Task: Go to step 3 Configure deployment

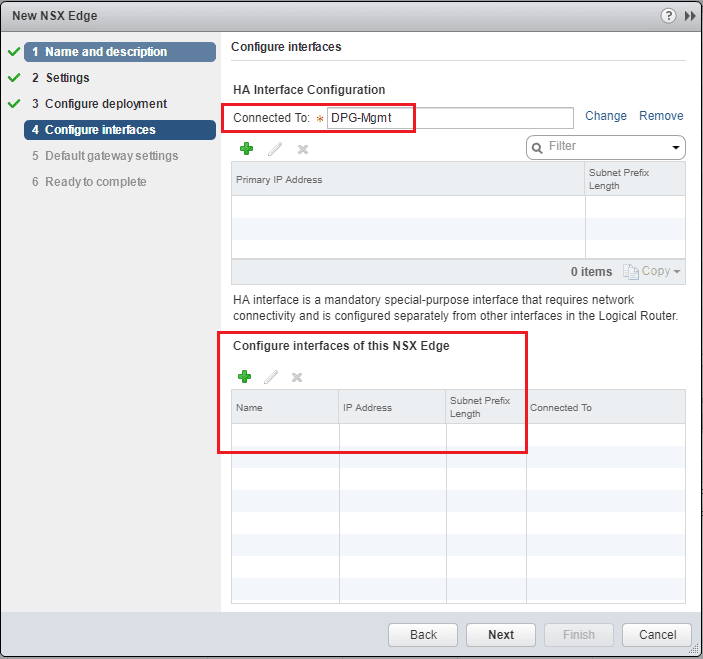Action: (x=100, y=104)
